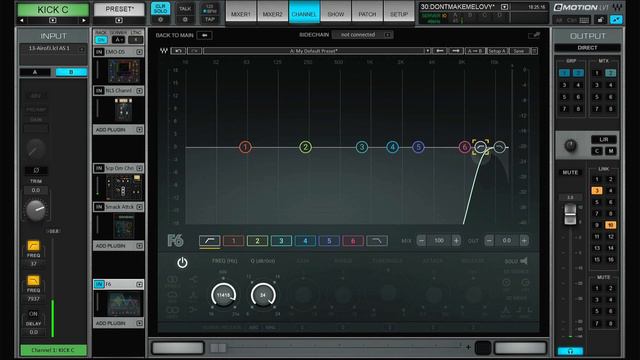The width and height of the screenshot is (640, 360).
Task: Toggle the input low-pass filter icon
Action: [33, 280]
